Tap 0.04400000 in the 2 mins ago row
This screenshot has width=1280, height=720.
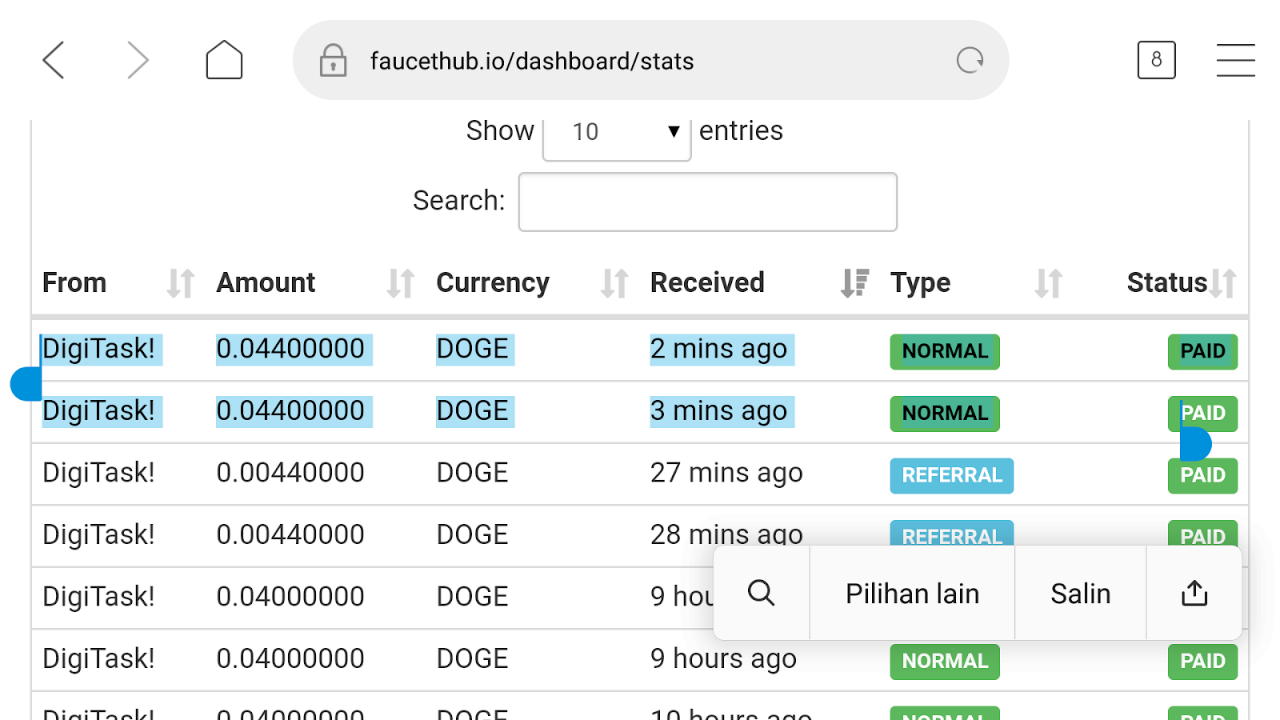[291, 349]
